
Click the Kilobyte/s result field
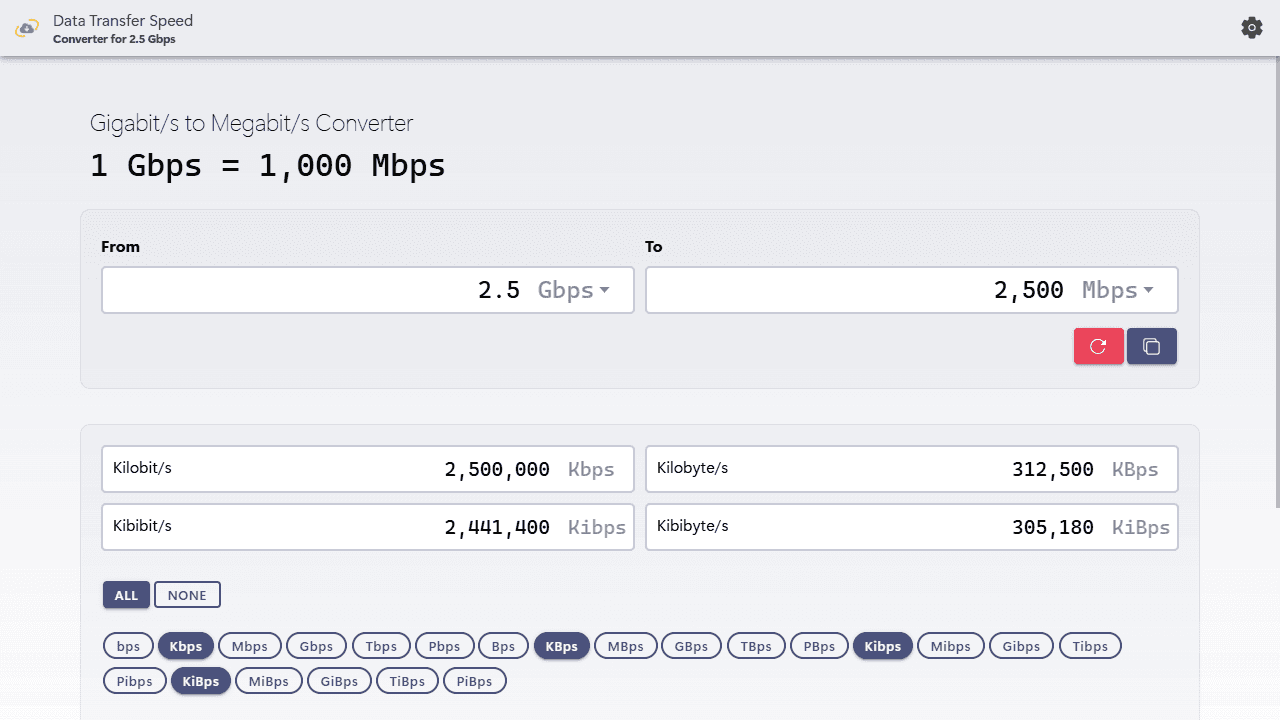(912, 469)
